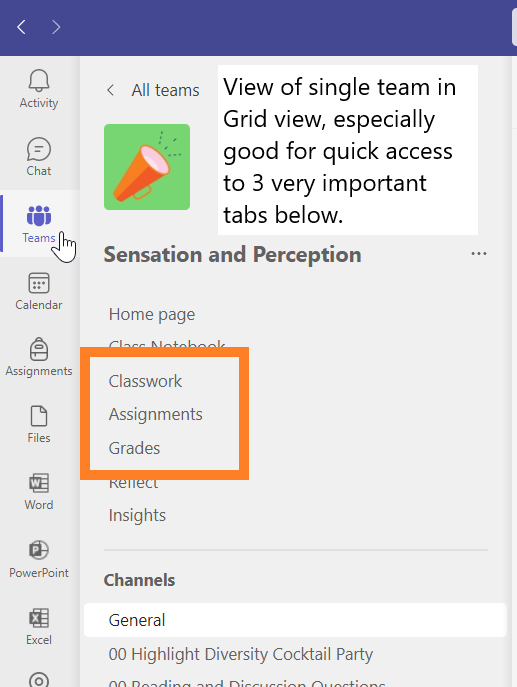Open more options for Sensation and Perception
The height and width of the screenshot is (687, 517).
pyautogui.click(x=478, y=254)
